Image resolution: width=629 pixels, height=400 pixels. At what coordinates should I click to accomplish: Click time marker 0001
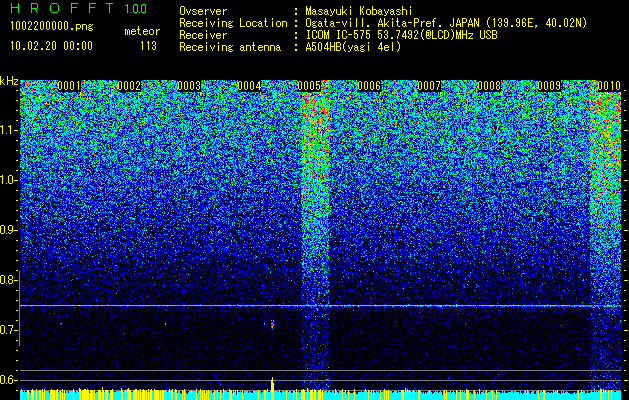[69, 86]
